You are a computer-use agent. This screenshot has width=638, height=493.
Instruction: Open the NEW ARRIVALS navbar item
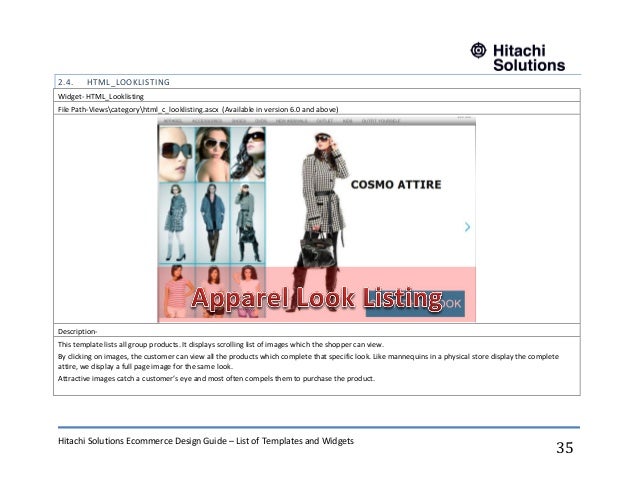(x=291, y=121)
